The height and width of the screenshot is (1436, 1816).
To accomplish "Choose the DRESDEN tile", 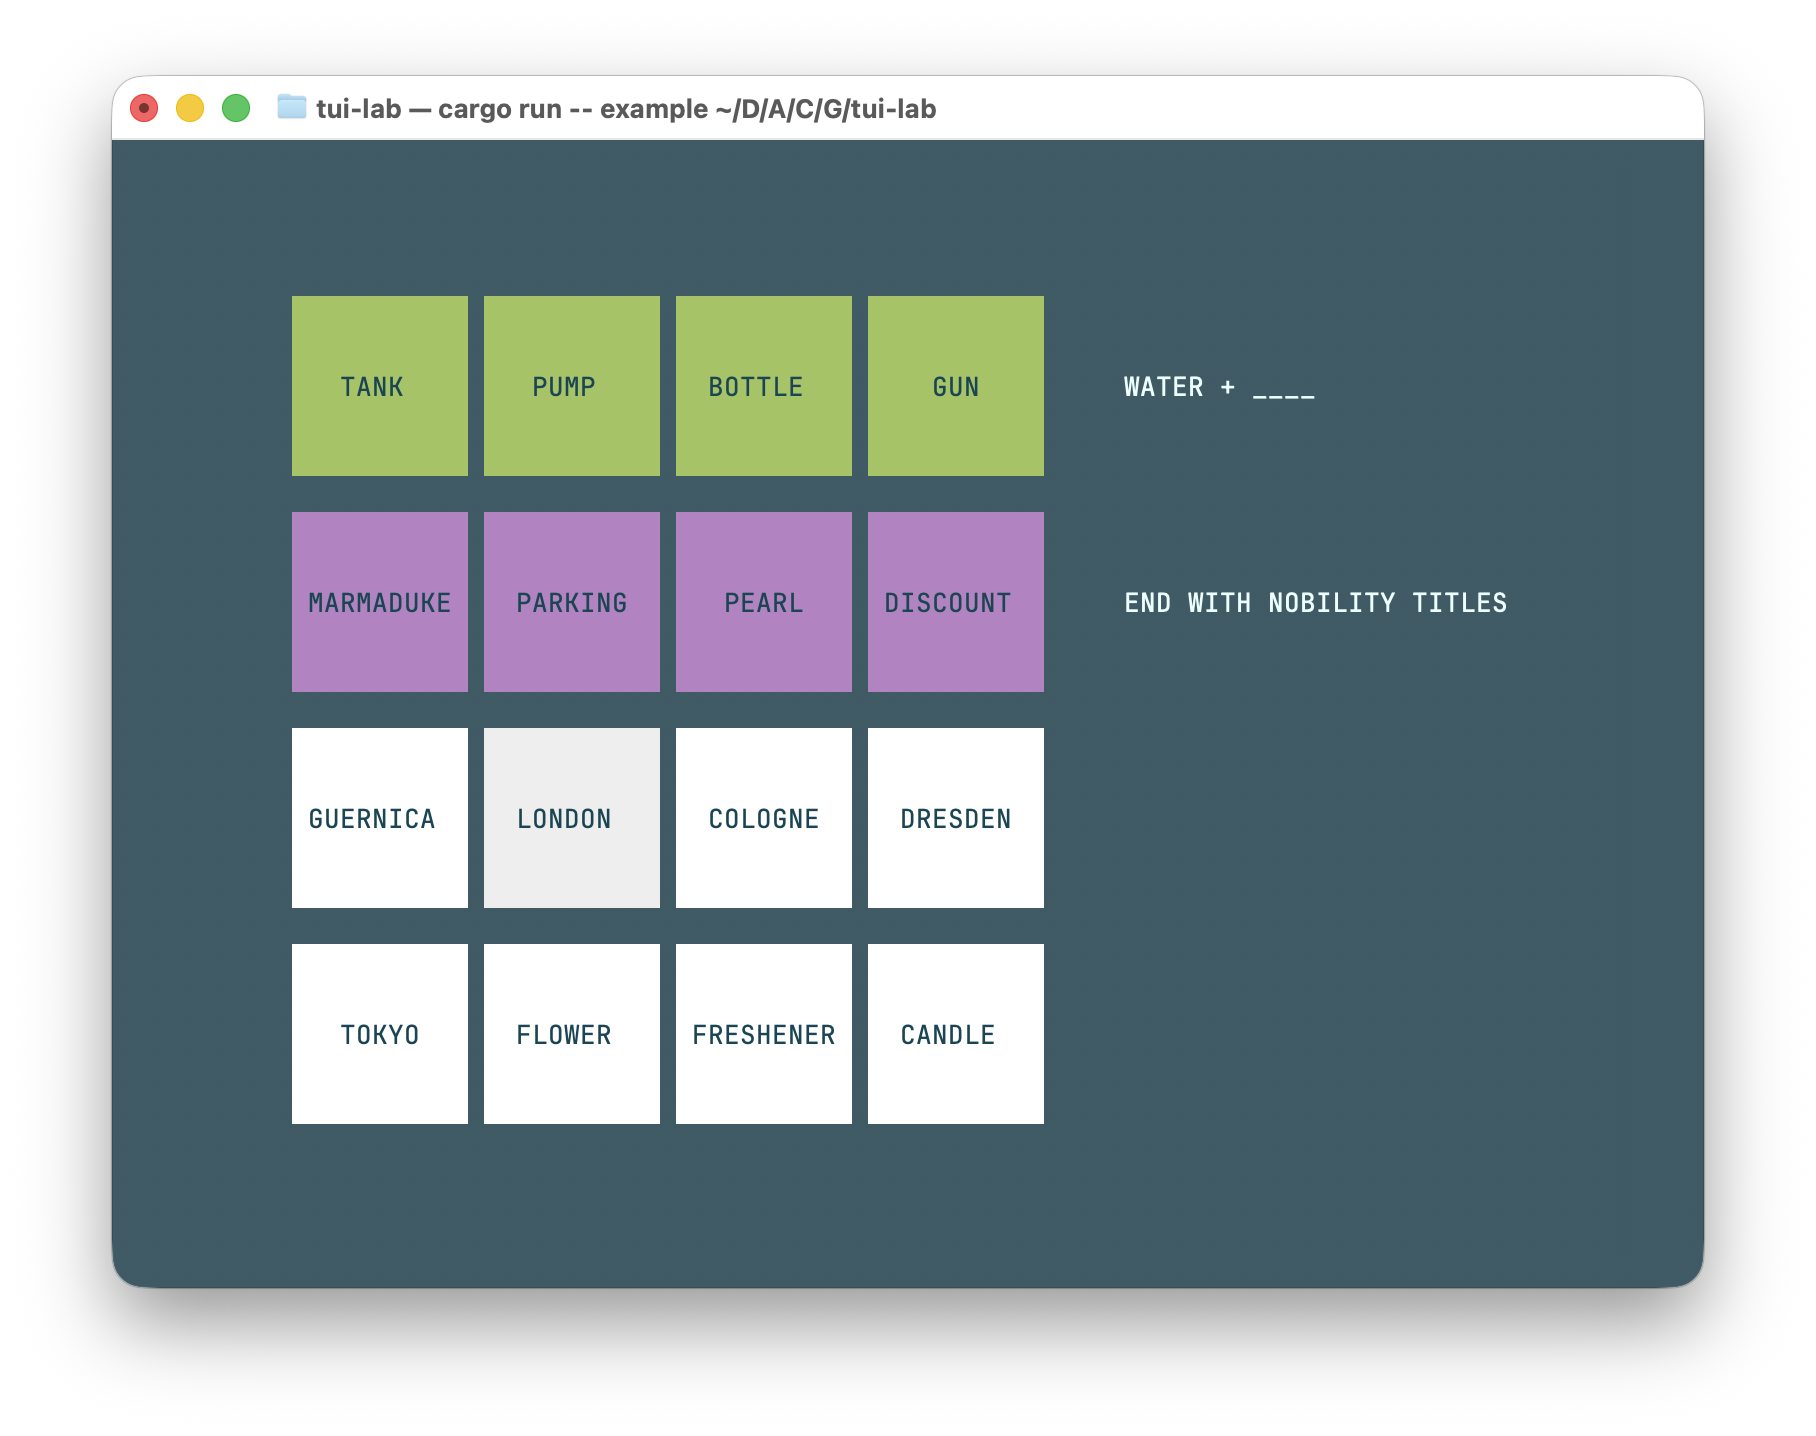I will click(x=955, y=818).
